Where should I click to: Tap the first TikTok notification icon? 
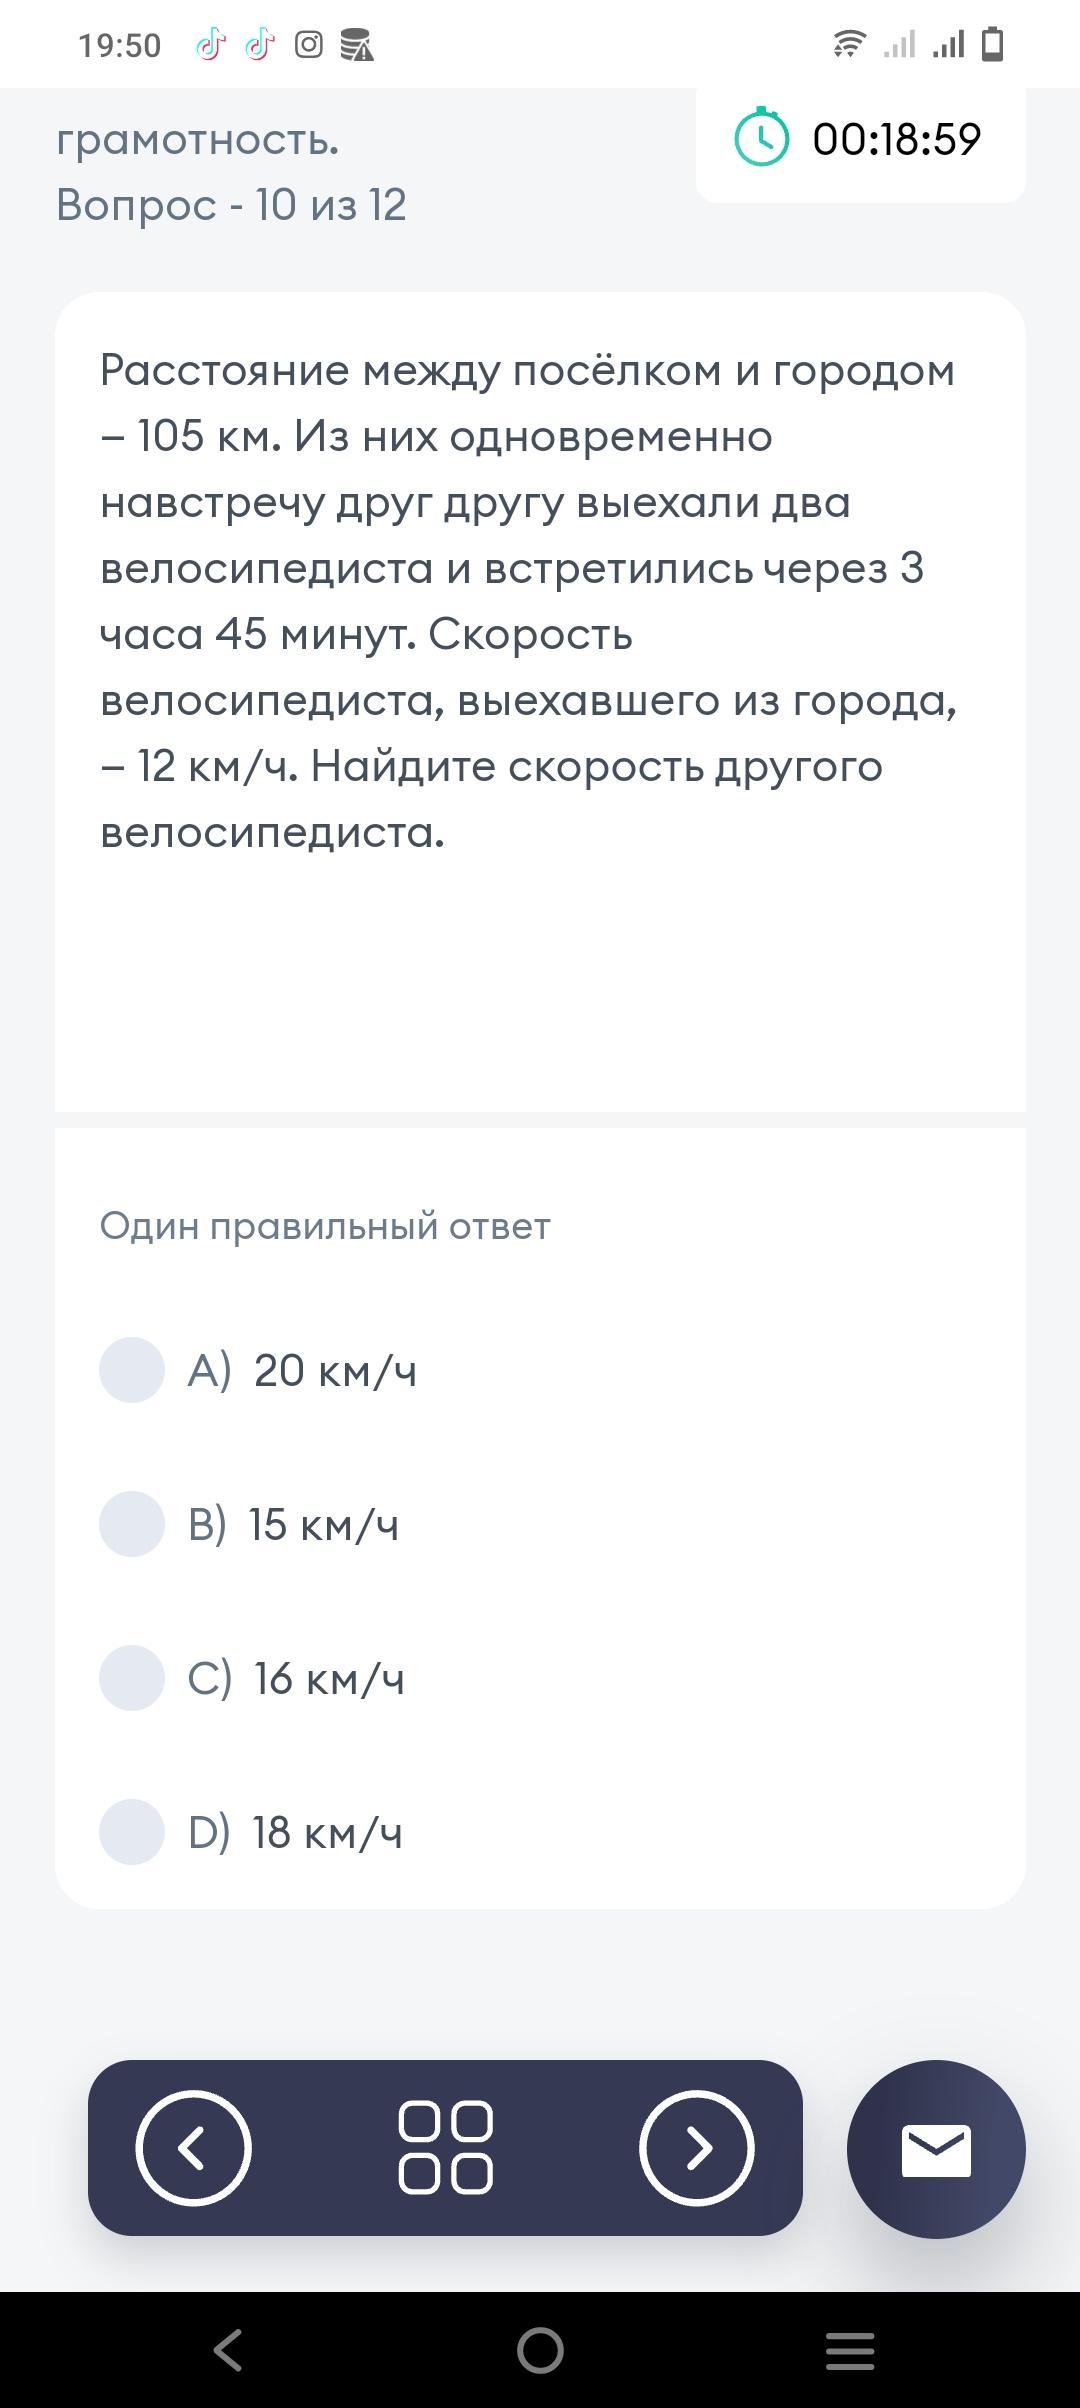tap(210, 45)
